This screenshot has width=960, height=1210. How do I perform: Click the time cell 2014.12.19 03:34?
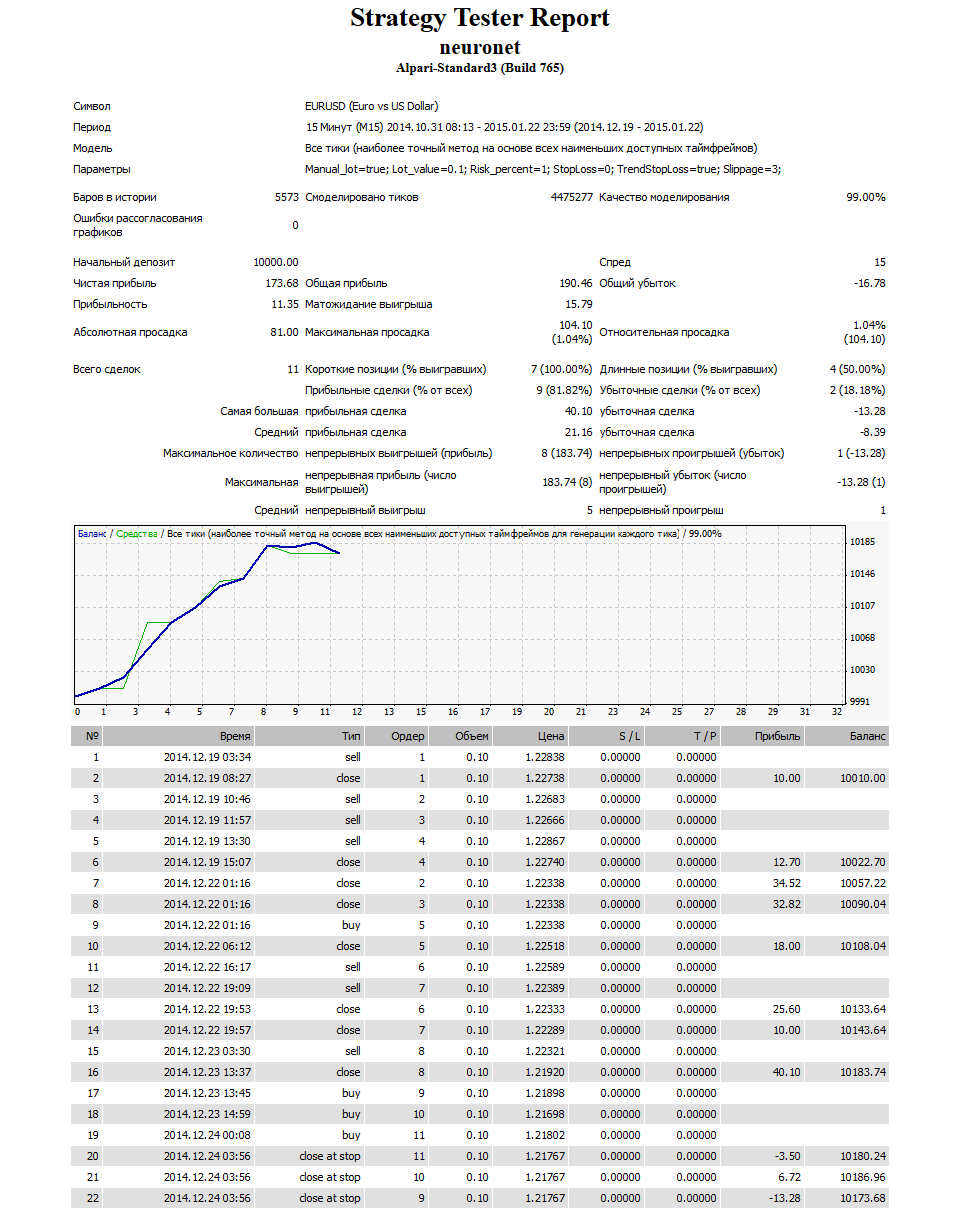(207, 757)
